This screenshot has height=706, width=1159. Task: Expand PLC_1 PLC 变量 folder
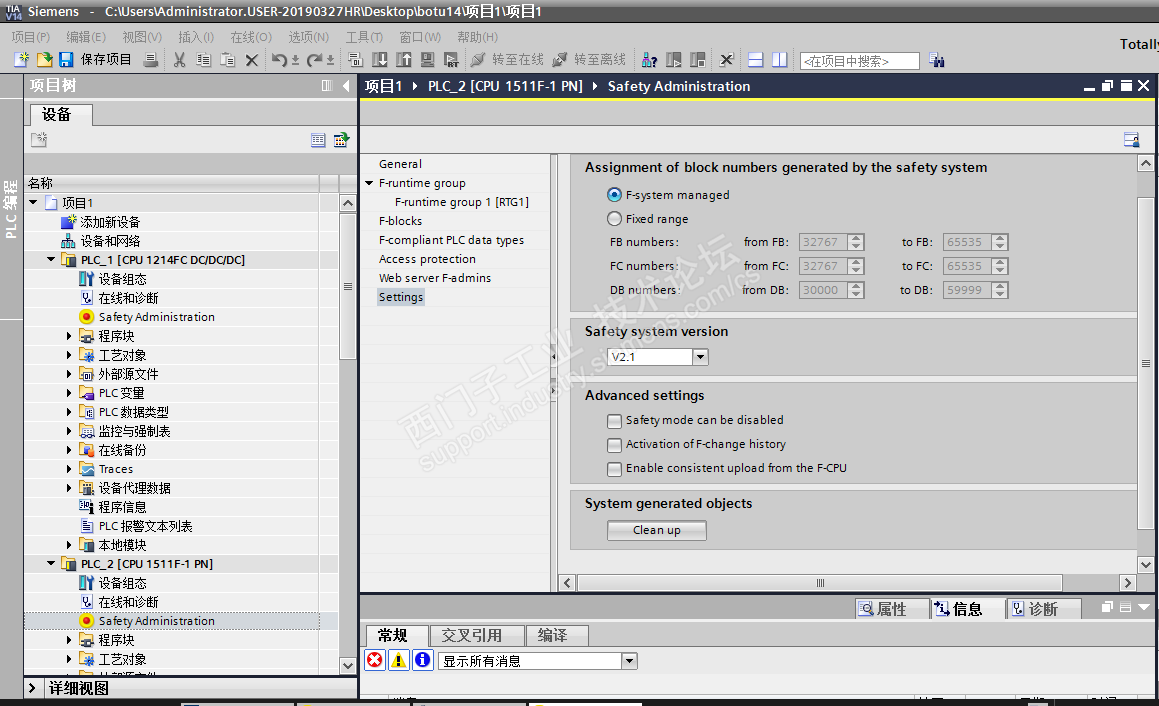(x=69, y=393)
